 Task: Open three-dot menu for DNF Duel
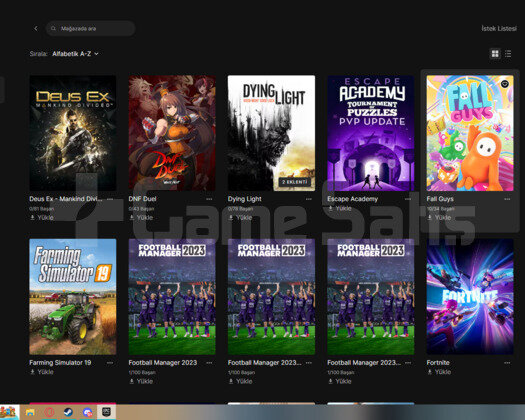coord(209,199)
